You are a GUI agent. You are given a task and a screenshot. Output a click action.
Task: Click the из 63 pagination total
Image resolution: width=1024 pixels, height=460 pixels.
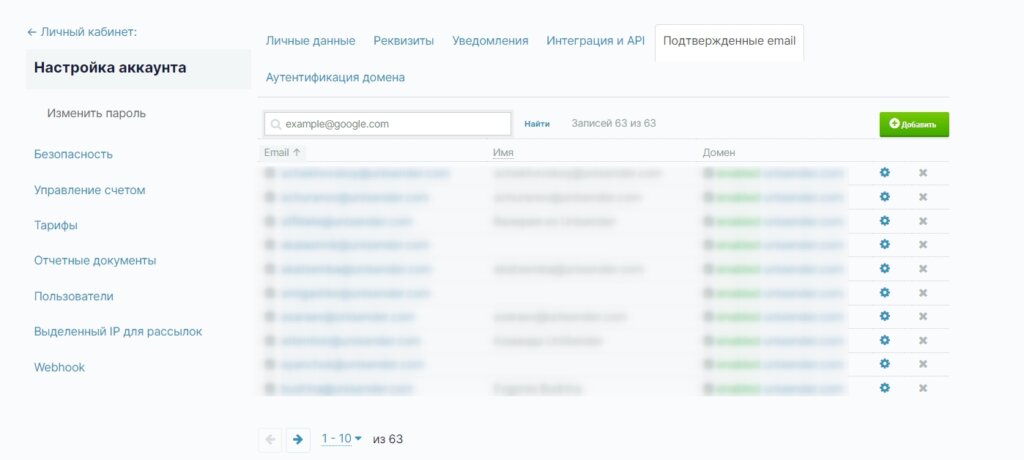[x=388, y=439]
